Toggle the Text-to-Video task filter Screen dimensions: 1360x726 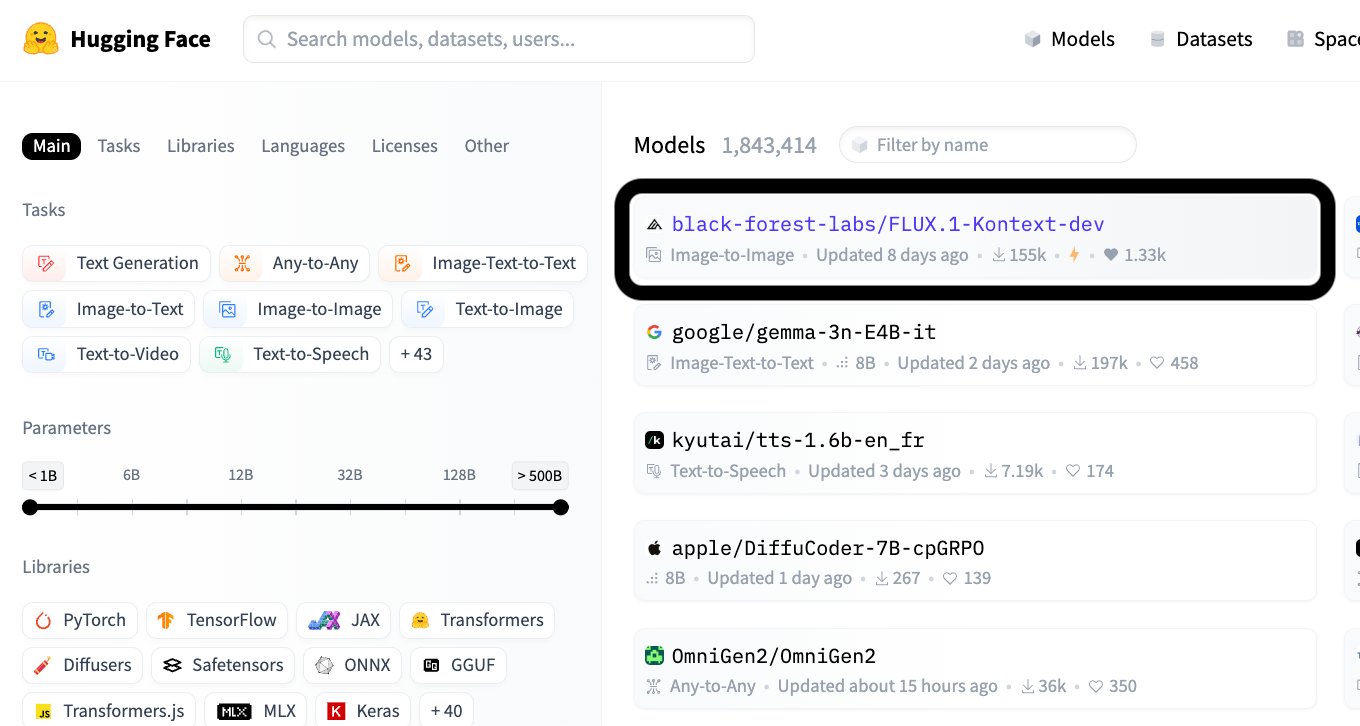tap(106, 354)
